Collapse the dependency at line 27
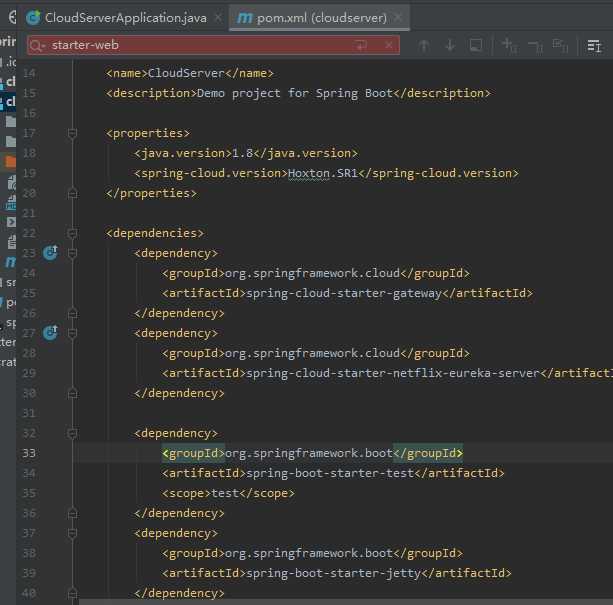 [x=72, y=333]
